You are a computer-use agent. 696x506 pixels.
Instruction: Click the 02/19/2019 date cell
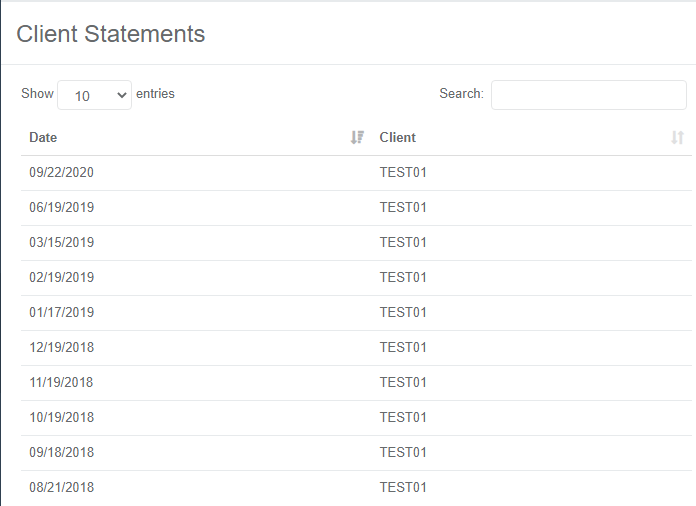click(x=61, y=278)
